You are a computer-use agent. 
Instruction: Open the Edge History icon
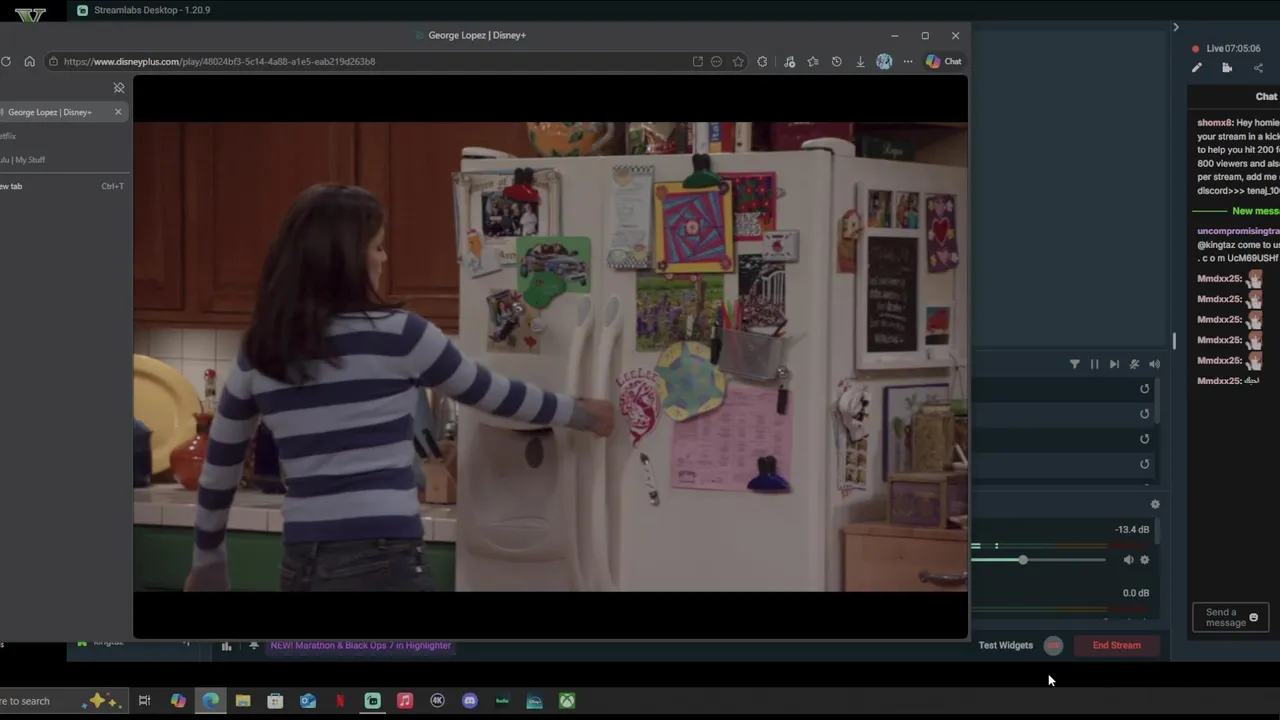coord(837,61)
